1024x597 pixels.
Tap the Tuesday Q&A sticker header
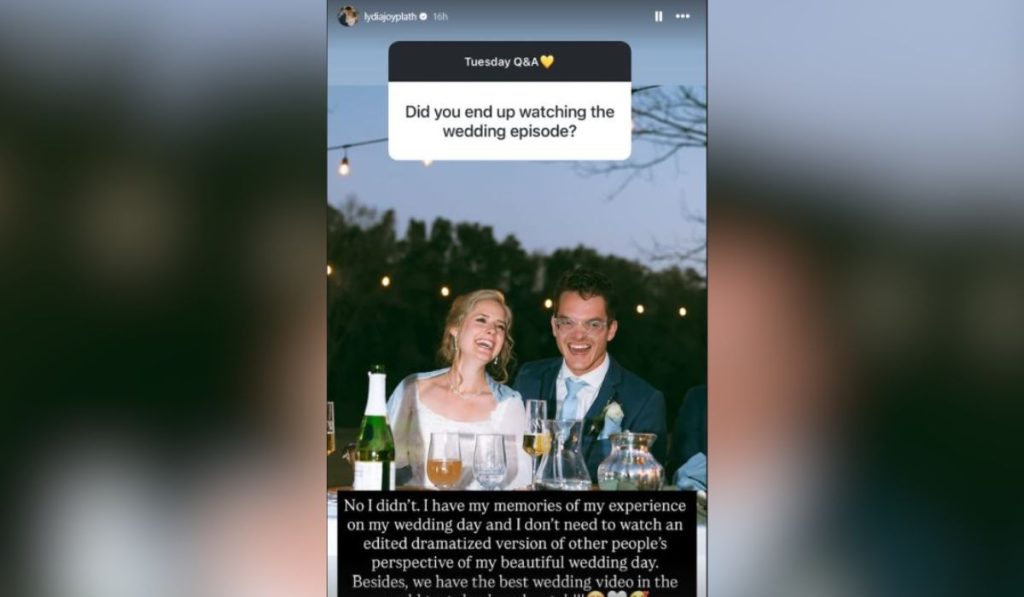[x=509, y=61]
